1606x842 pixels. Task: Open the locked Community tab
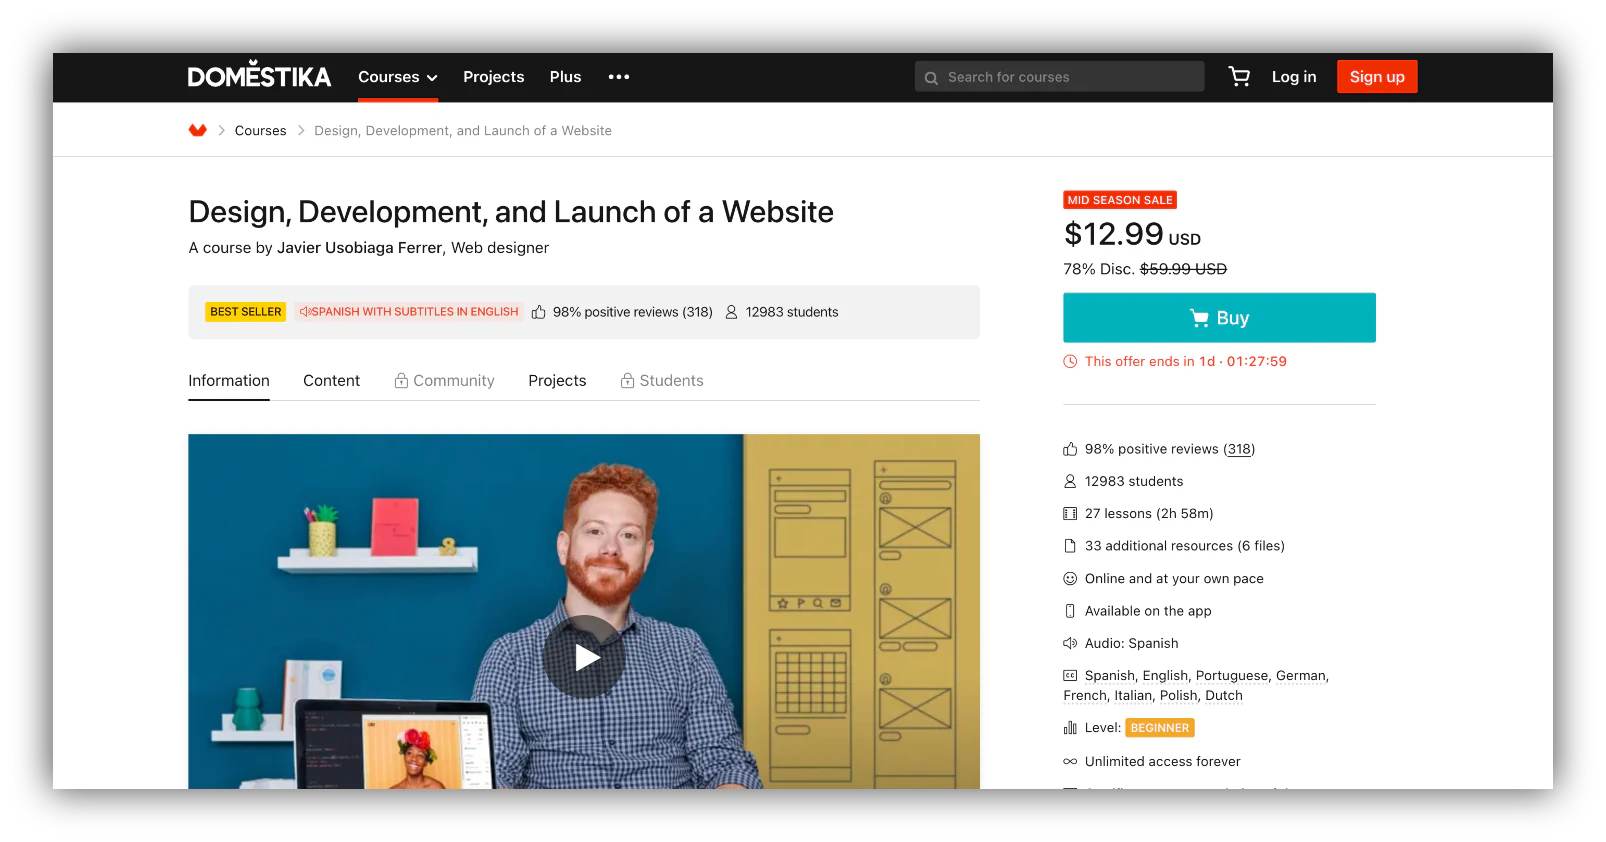pyautogui.click(x=444, y=381)
